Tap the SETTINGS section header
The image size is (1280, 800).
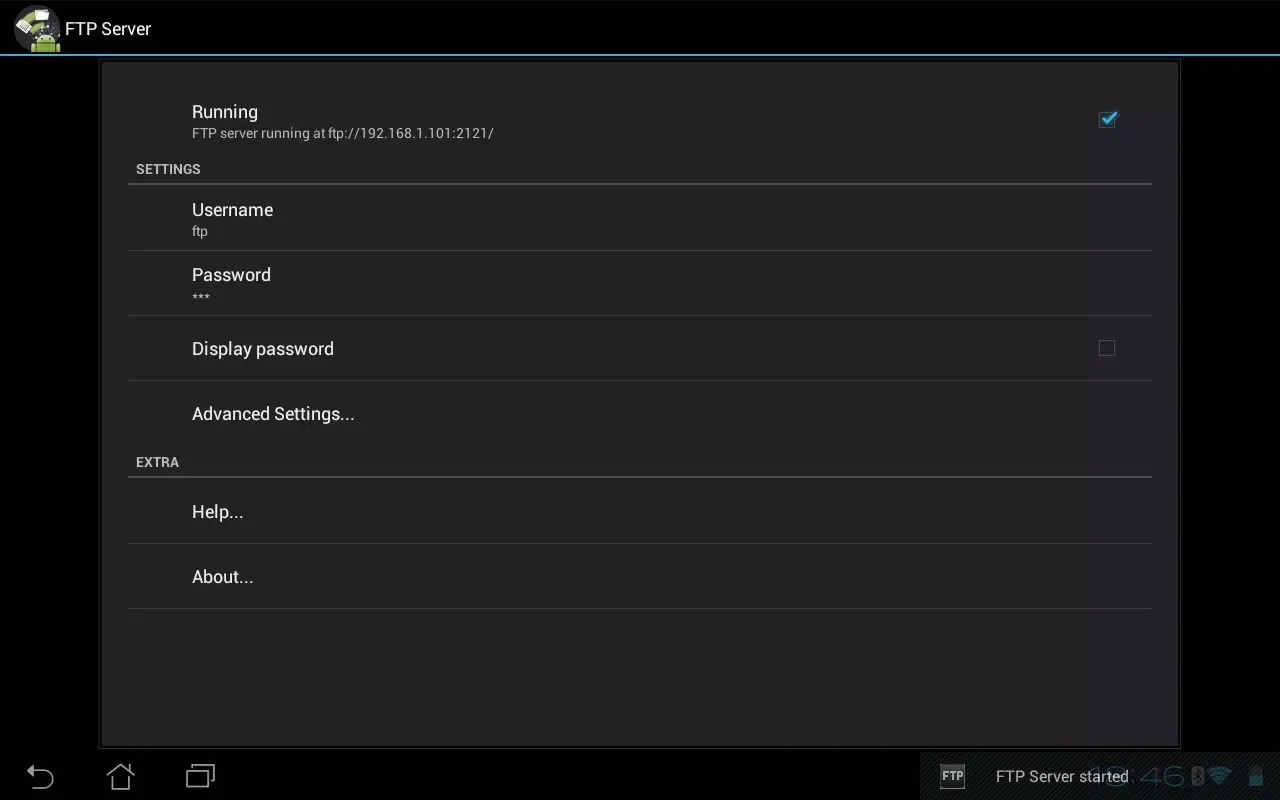[168, 169]
